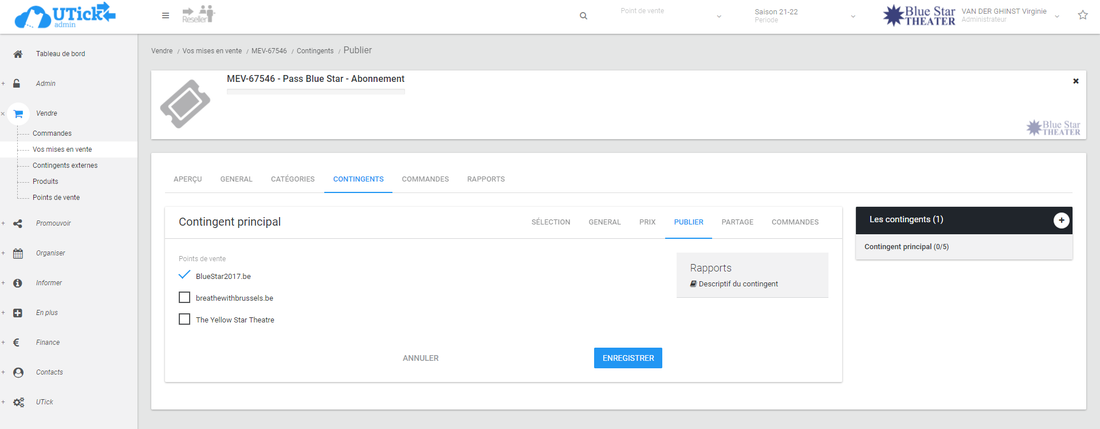Select Contingent principal in contingents list
Image resolution: width=1100 pixels, height=429 pixels.
tap(906, 246)
